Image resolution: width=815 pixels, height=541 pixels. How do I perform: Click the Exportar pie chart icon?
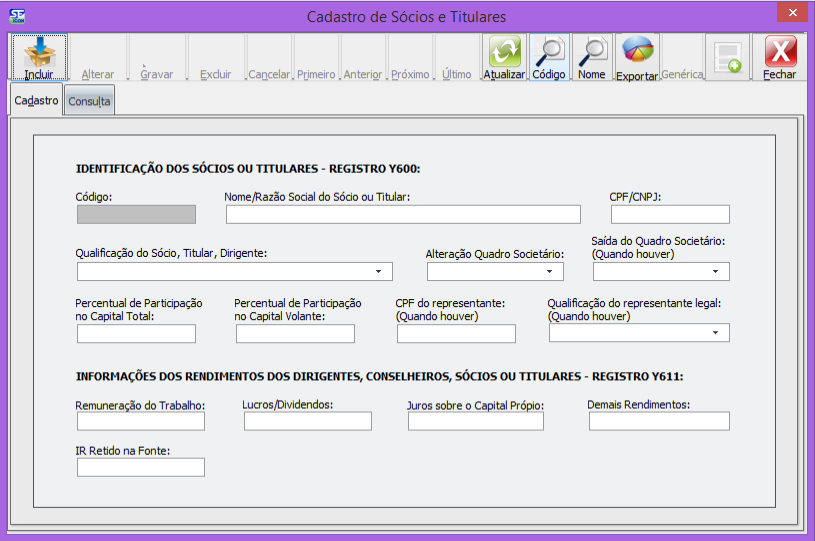pyautogui.click(x=637, y=52)
